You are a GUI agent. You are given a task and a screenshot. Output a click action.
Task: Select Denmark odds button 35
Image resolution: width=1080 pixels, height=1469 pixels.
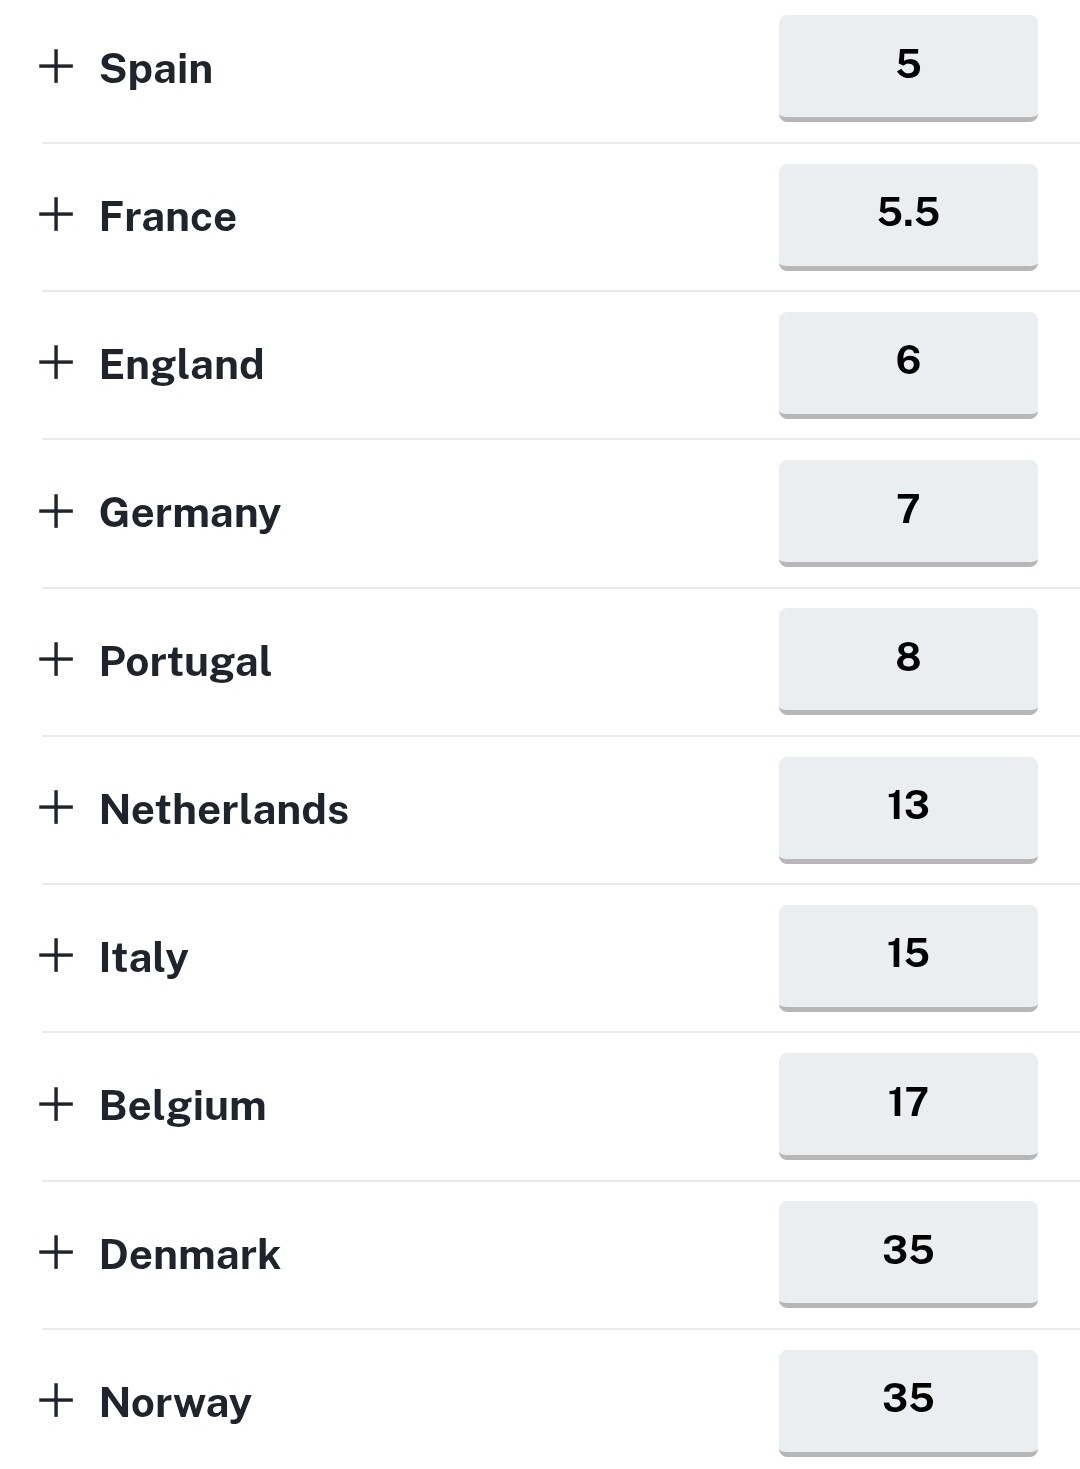pyautogui.click(x=908, y=1252)
